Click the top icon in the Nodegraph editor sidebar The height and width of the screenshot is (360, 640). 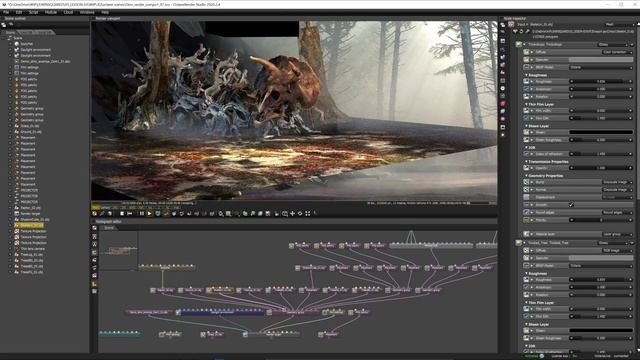coord(95,229)
